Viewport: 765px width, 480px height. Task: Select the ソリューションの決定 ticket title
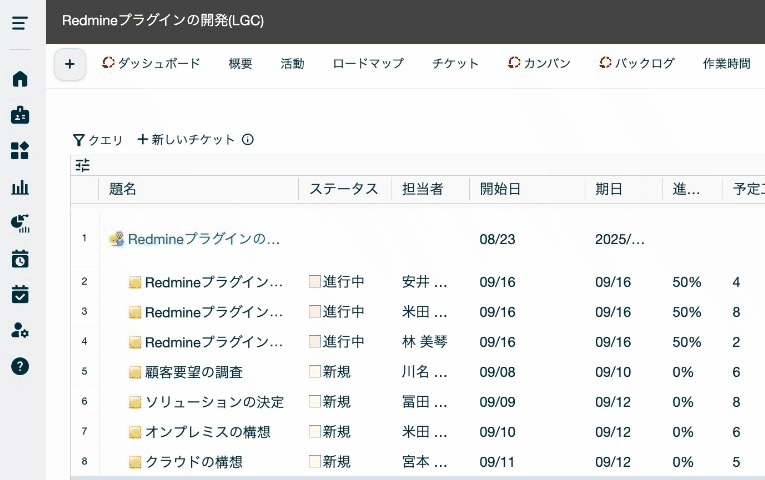pos(215,402)
